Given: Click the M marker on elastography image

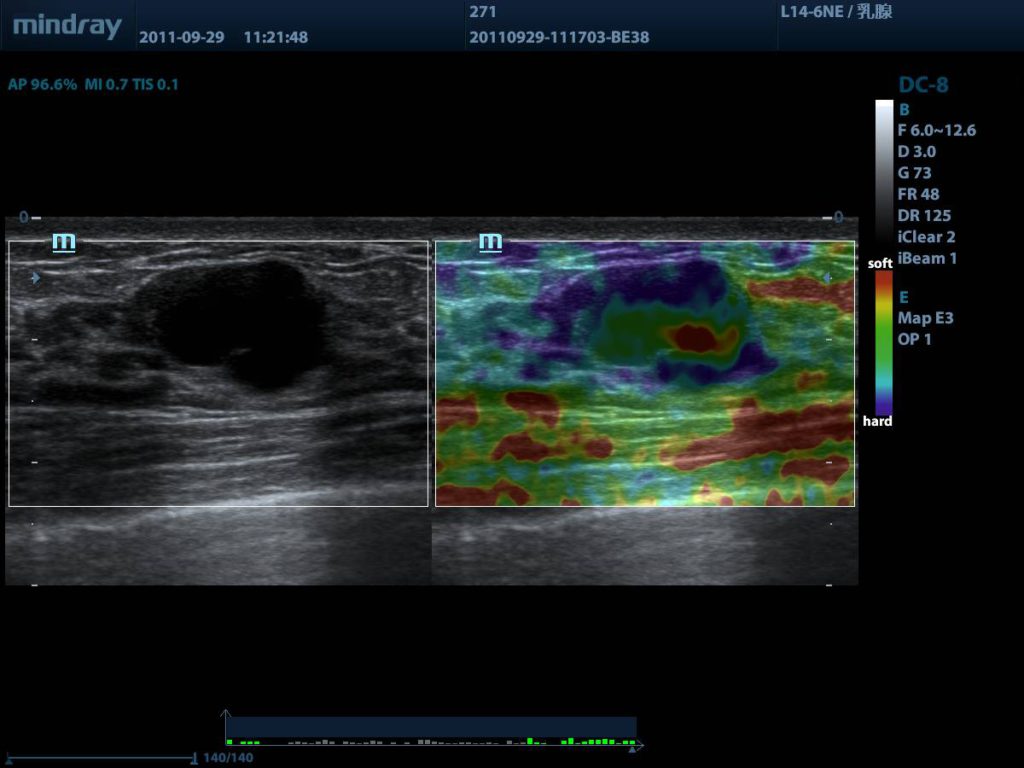Looking at the screenshot, I should pos(490,242).
